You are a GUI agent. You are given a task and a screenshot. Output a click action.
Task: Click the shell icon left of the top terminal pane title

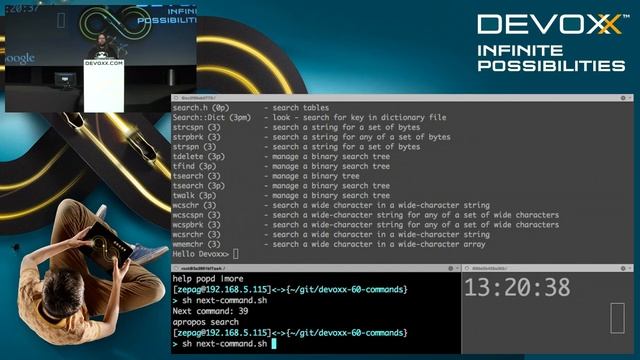point(176,98)
